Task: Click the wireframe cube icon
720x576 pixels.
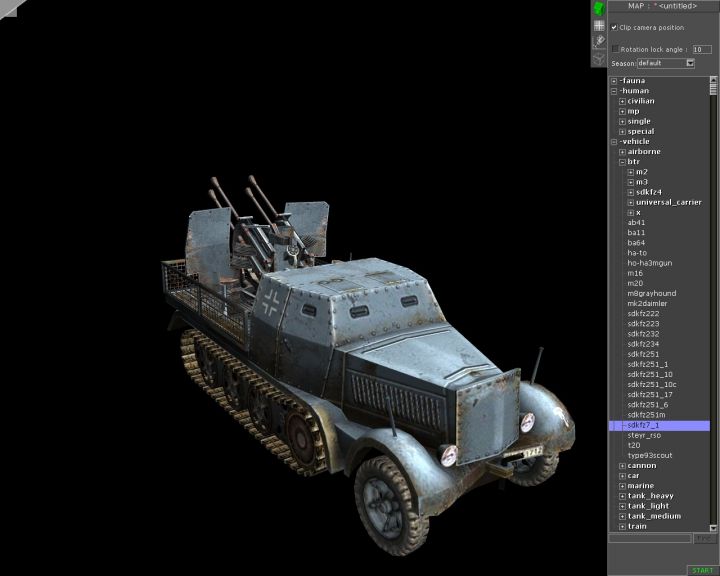Action: click(598, 57)
